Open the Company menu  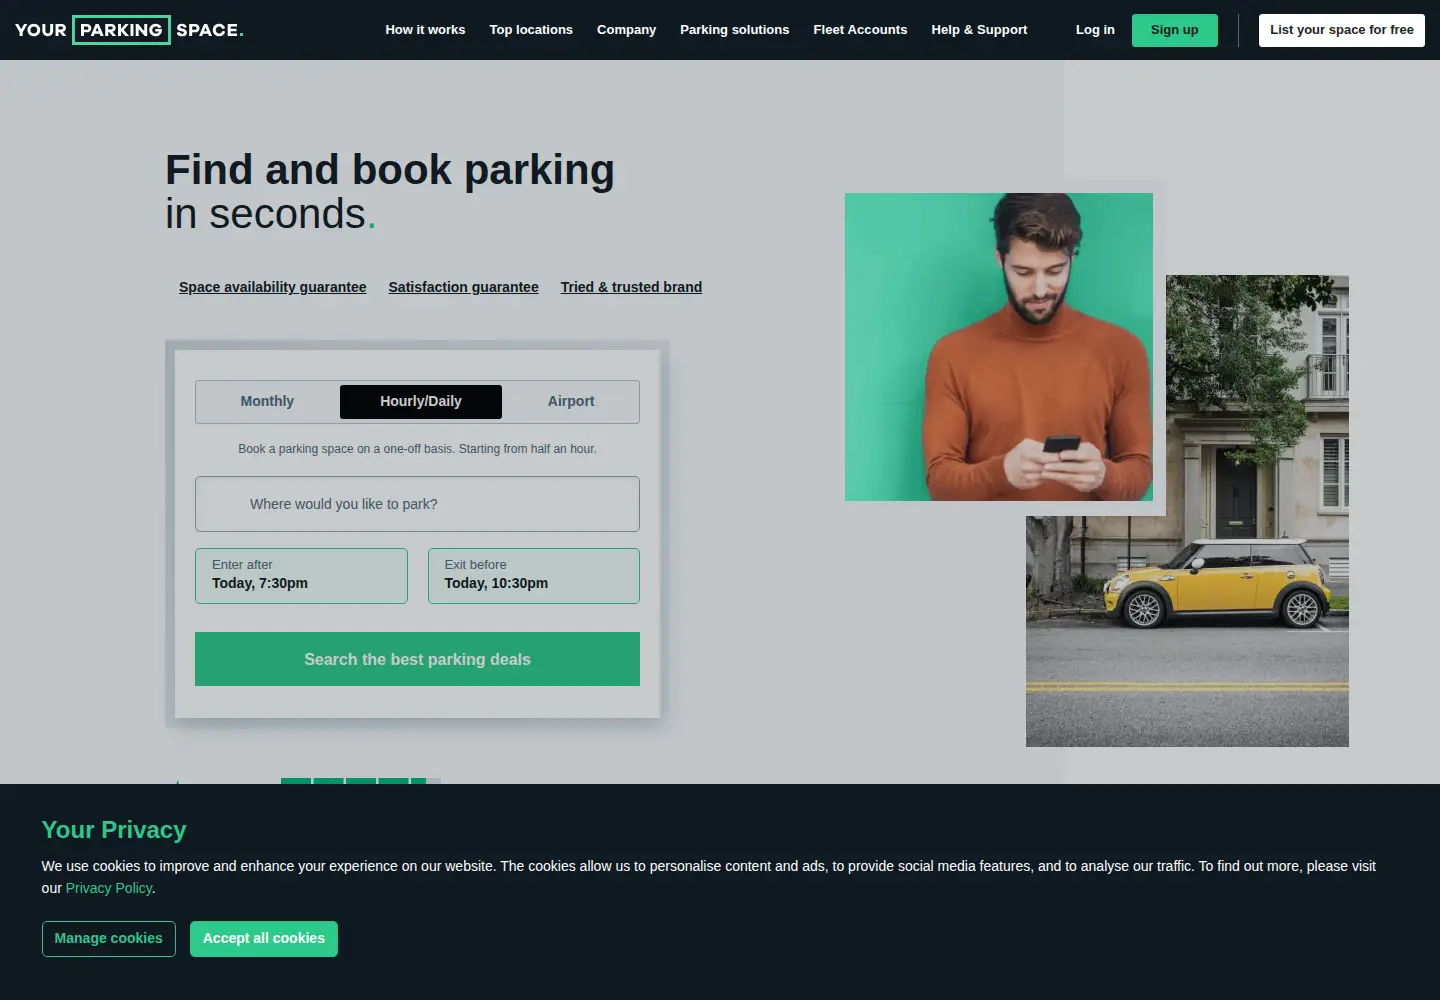pyautogui.click(x=626, y=30)
